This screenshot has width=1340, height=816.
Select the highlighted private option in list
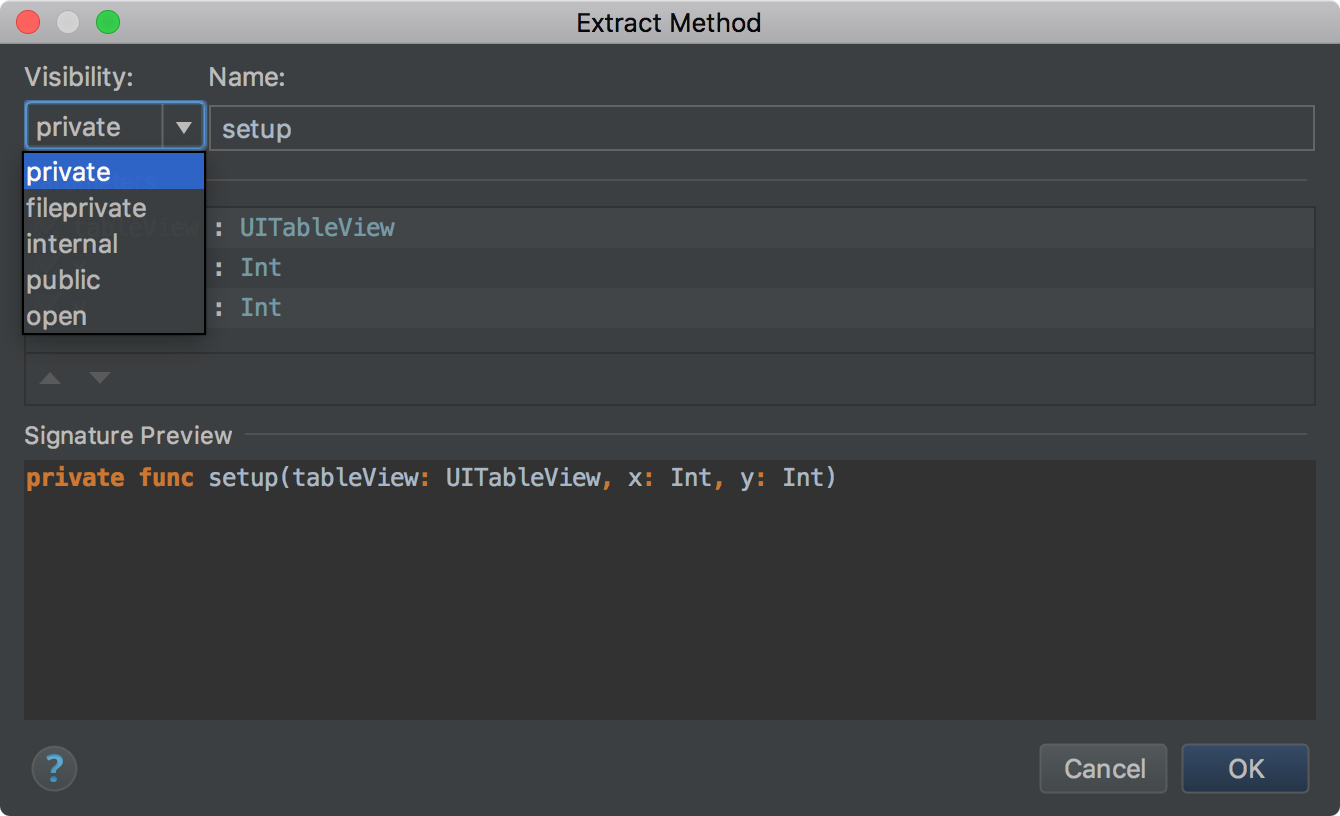point(114,172)
